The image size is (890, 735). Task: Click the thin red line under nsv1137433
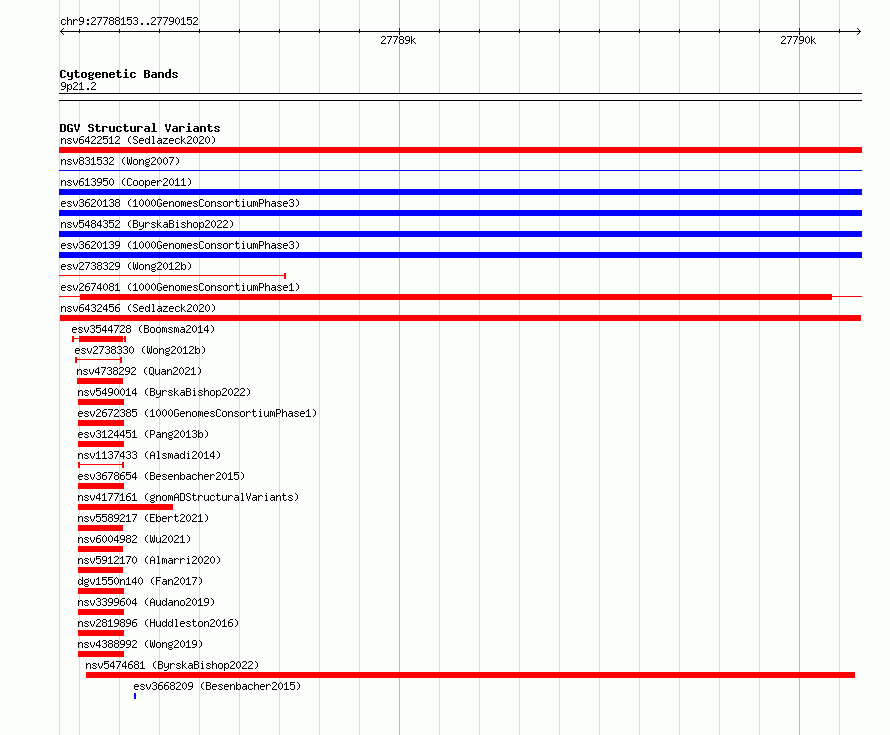coord(101,465)
